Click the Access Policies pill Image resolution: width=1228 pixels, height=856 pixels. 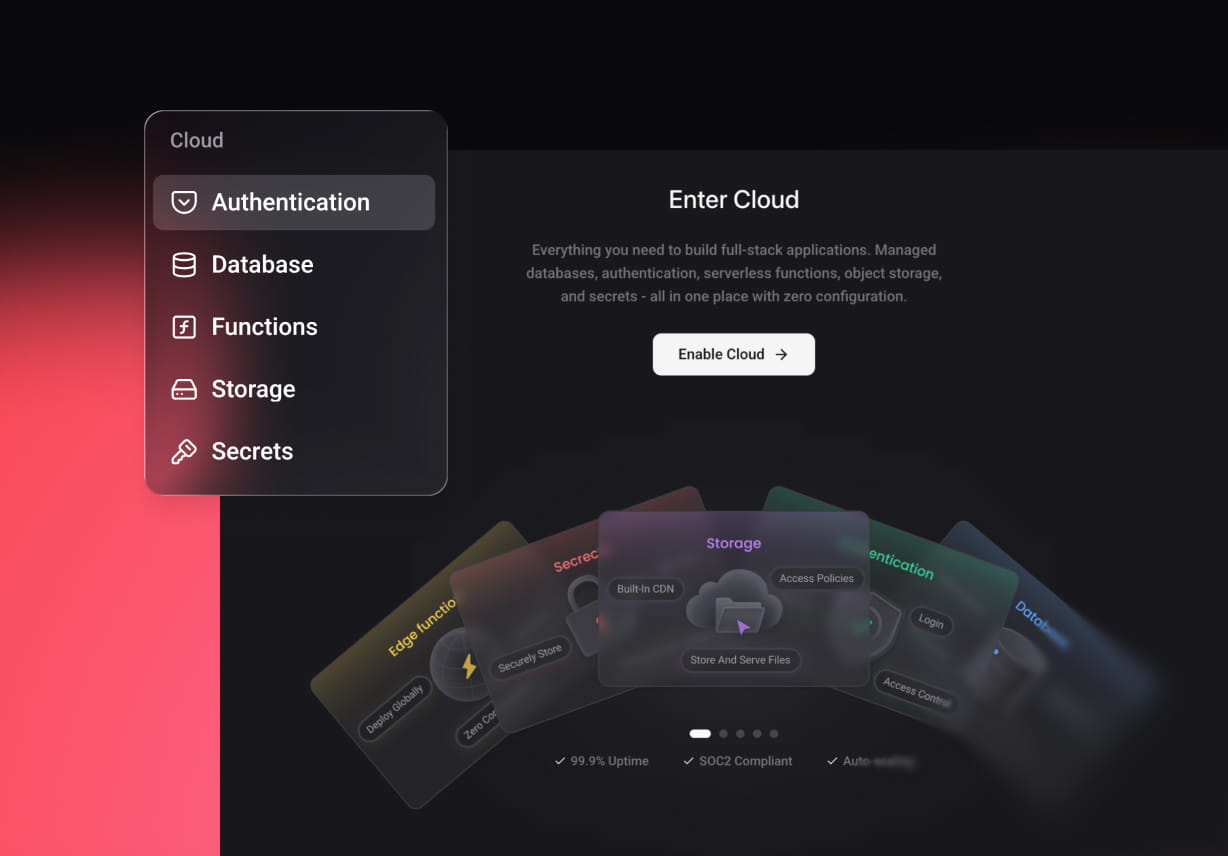817,578
